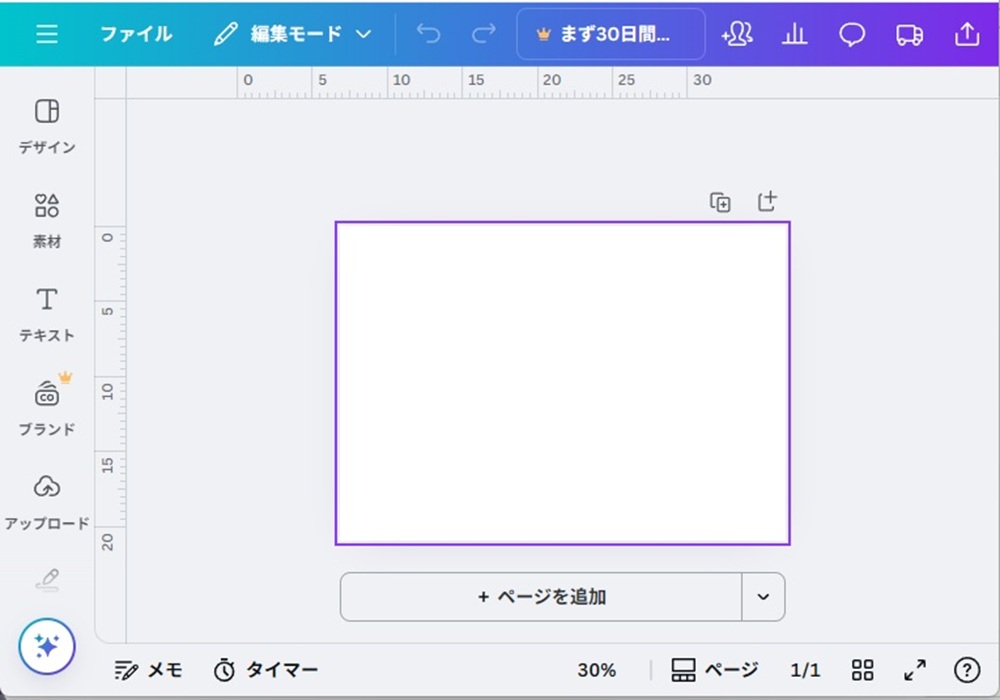The width and height of the screenshot is (1000, 700).
Task: Expand the 編集モード dropdown
Action: pyautogui.click(x=293, y=34)
